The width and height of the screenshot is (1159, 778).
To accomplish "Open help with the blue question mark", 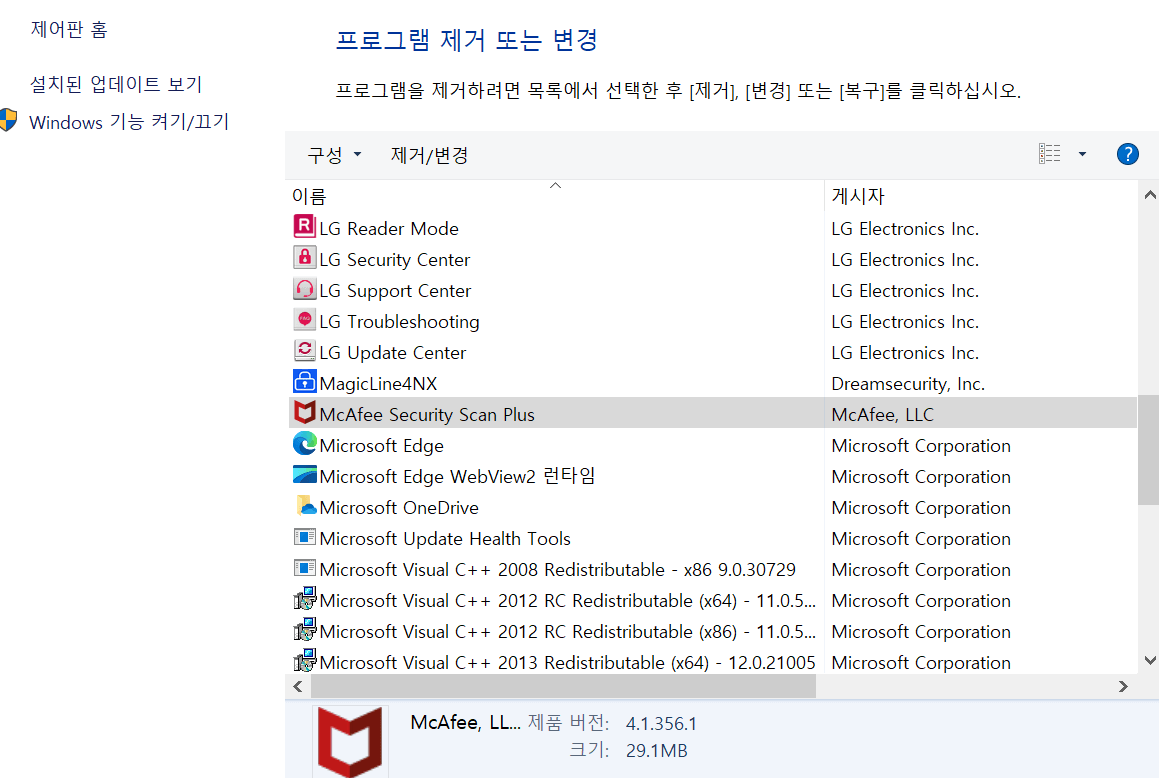I will click(x=1127, y=154).
